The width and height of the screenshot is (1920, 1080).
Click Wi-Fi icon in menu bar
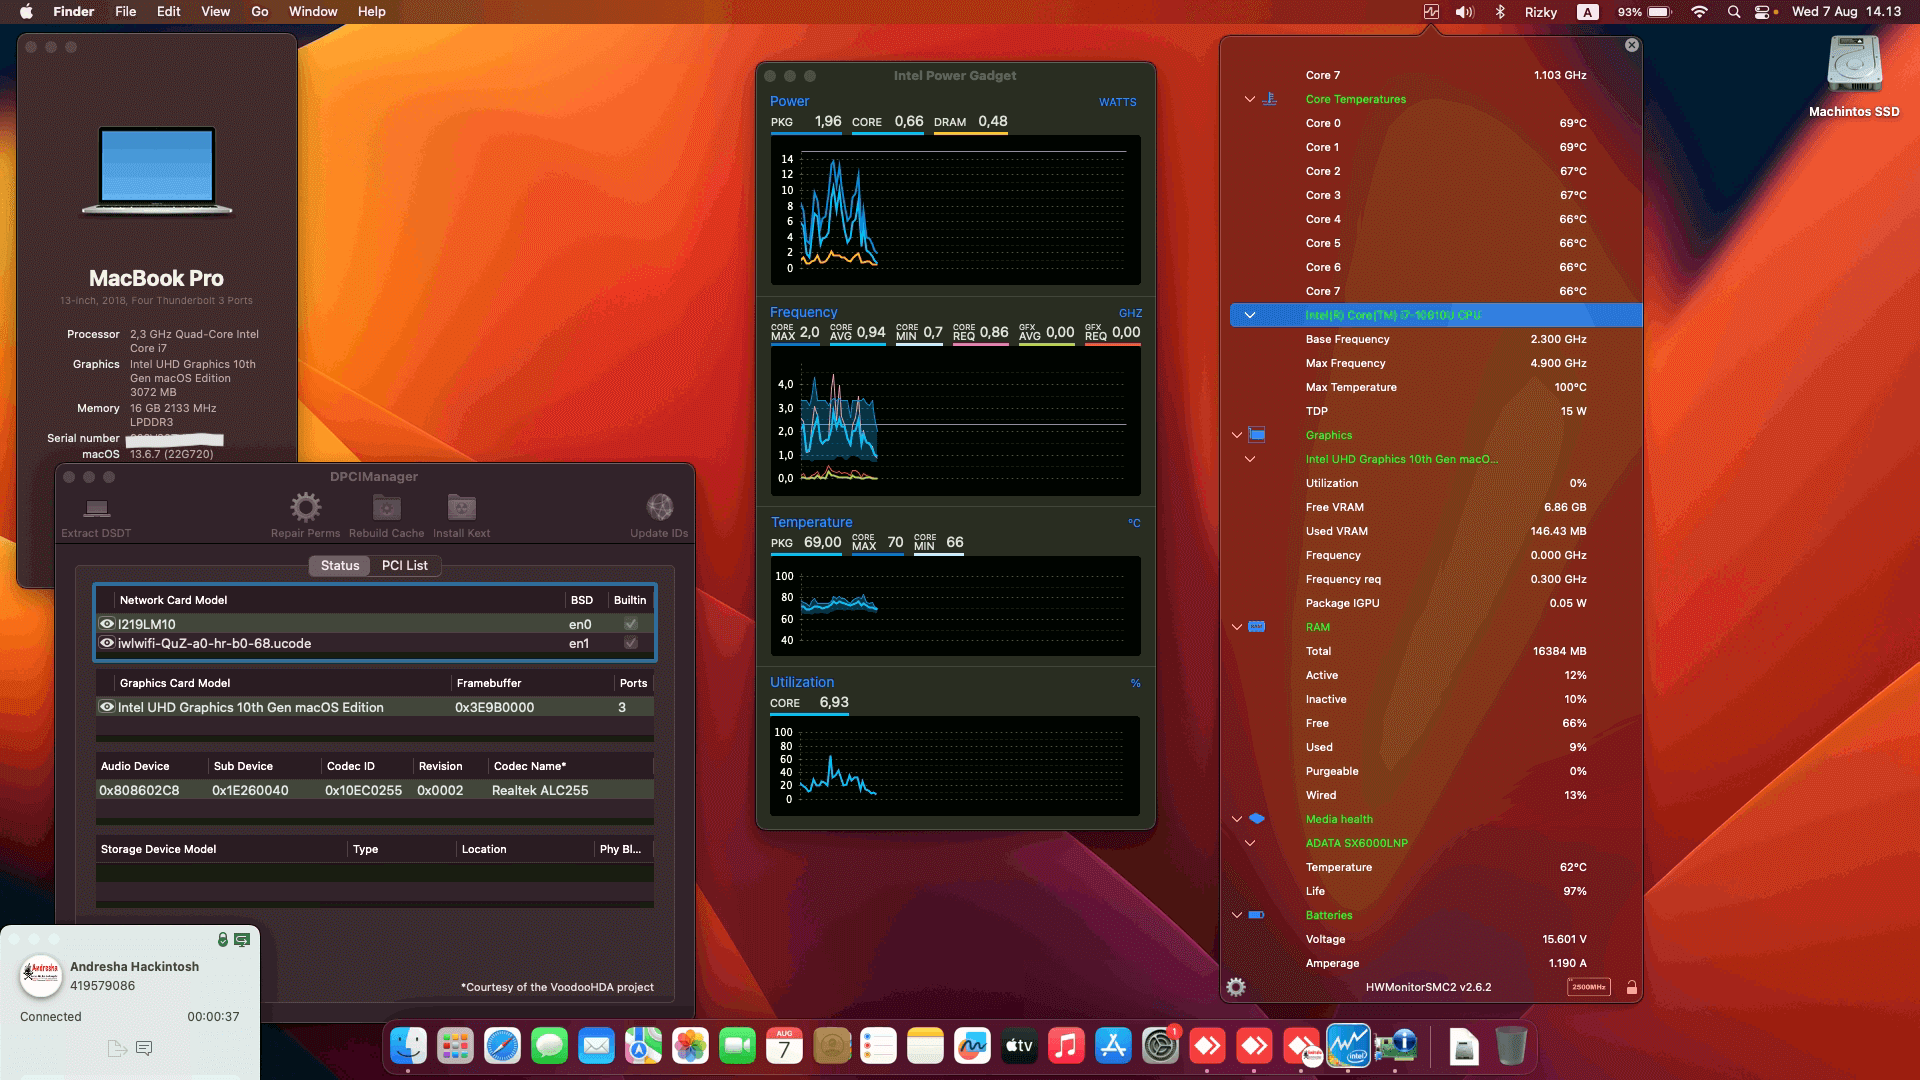(x=1699, y=12)
